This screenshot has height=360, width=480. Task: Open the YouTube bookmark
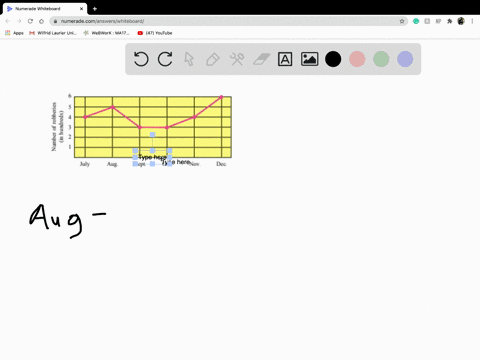coord(155,33)
